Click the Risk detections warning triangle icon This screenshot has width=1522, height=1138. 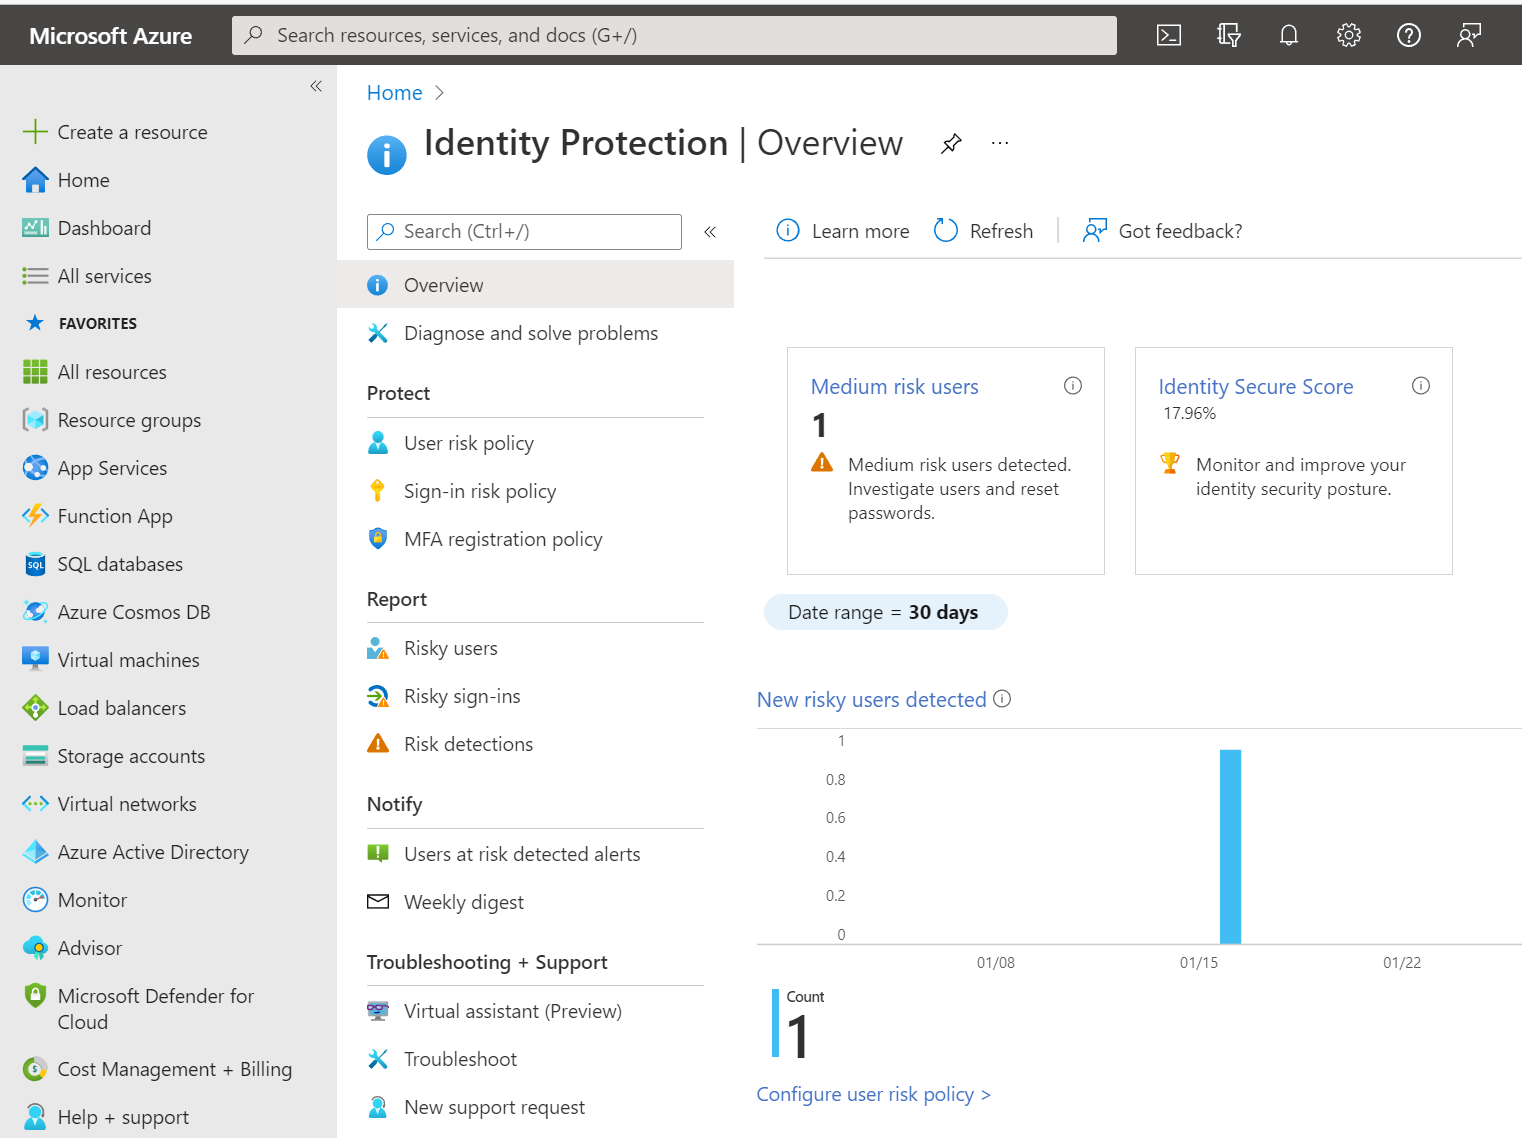pos(378,743)
